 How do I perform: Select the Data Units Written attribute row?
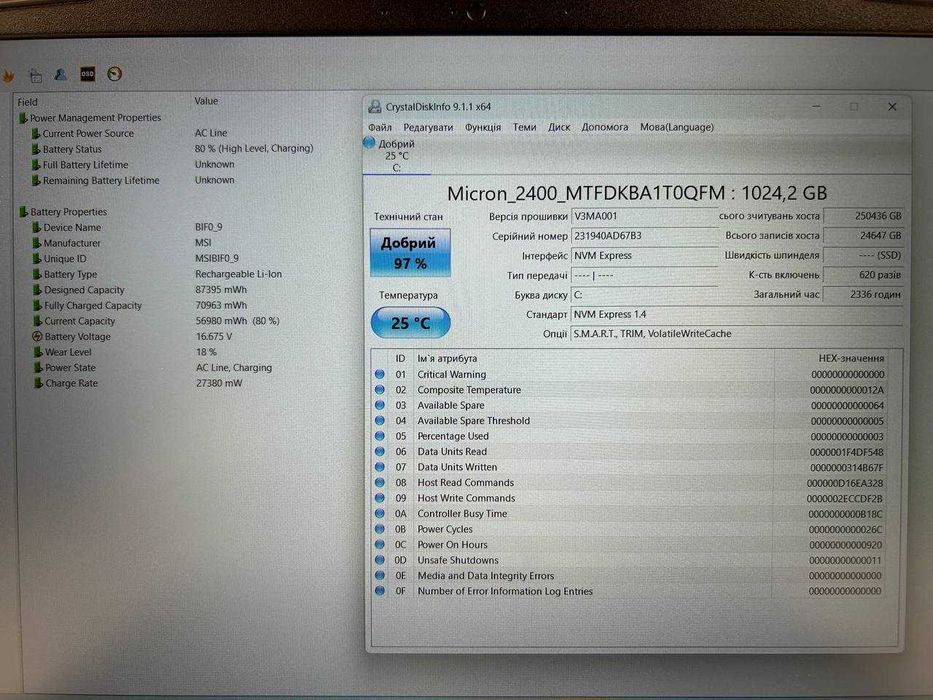(631, 467)
